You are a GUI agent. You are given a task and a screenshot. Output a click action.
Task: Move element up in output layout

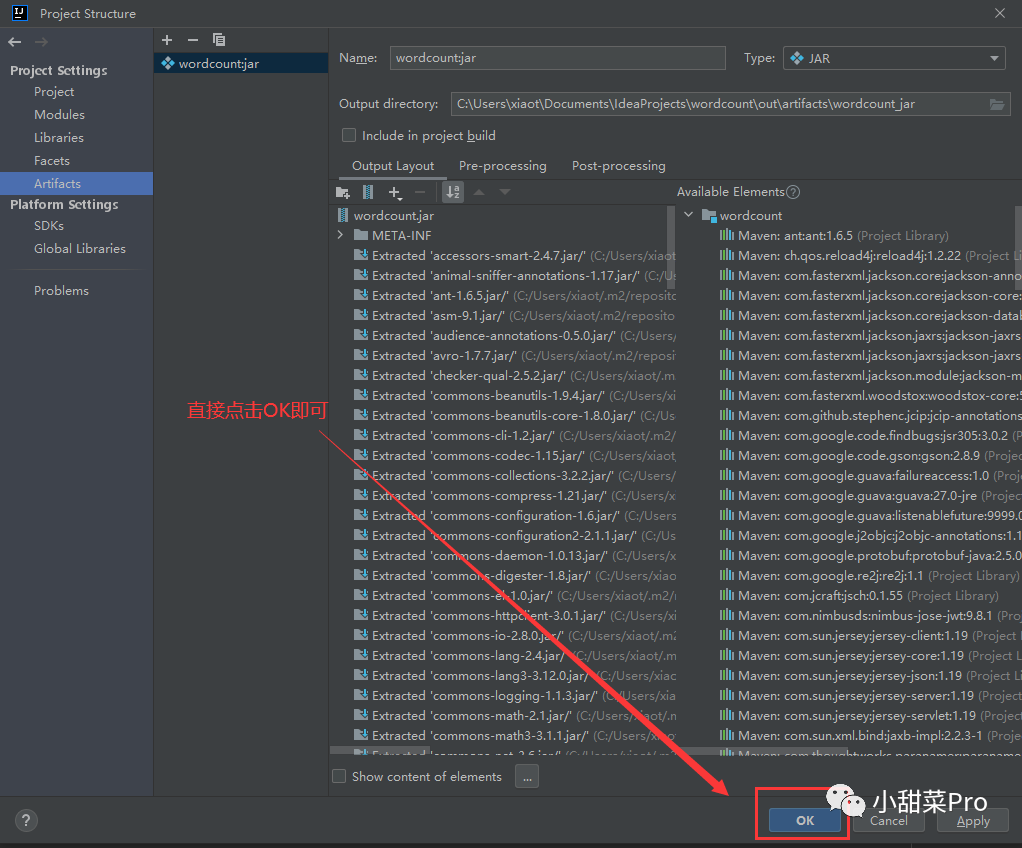tap(479, 192)
